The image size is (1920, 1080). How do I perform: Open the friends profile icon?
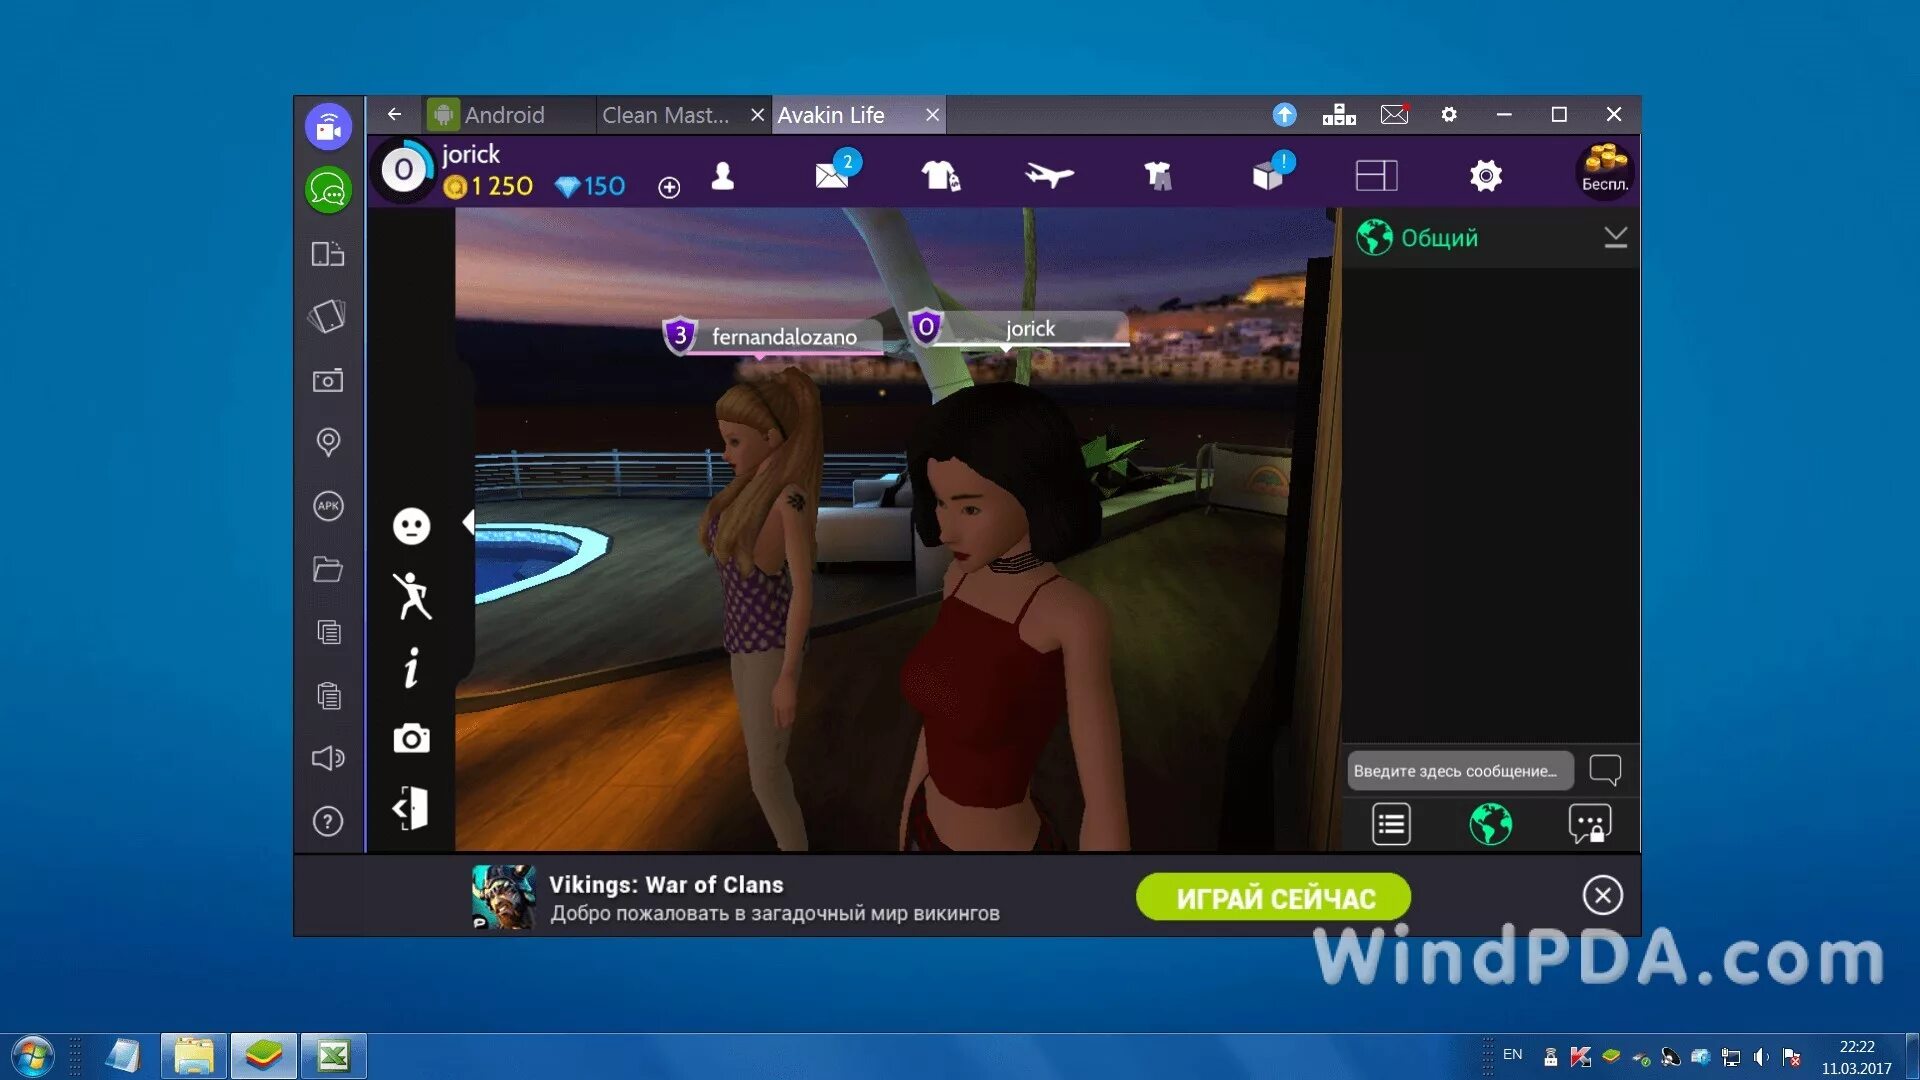coord(722,176)
